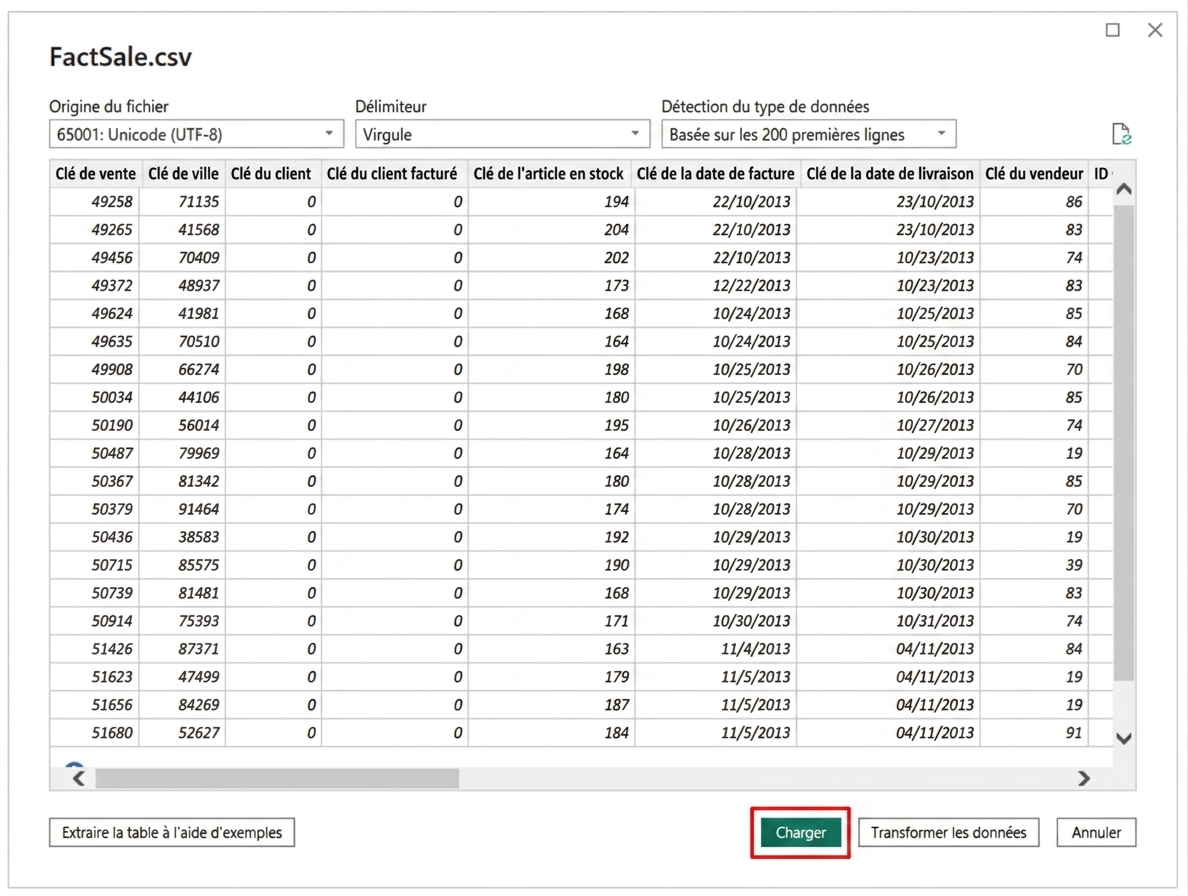
Task: Click article key value 194
Action: coord(616,201)
